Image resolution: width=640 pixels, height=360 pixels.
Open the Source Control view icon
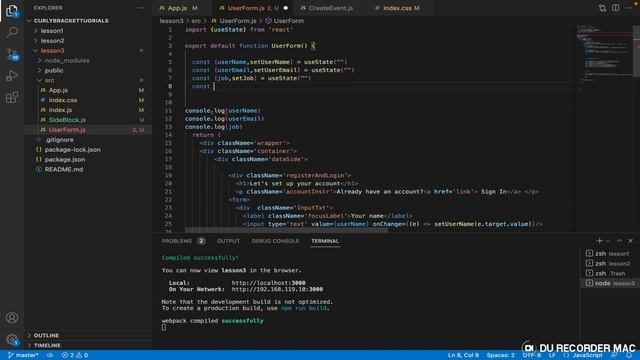point(12,54)
